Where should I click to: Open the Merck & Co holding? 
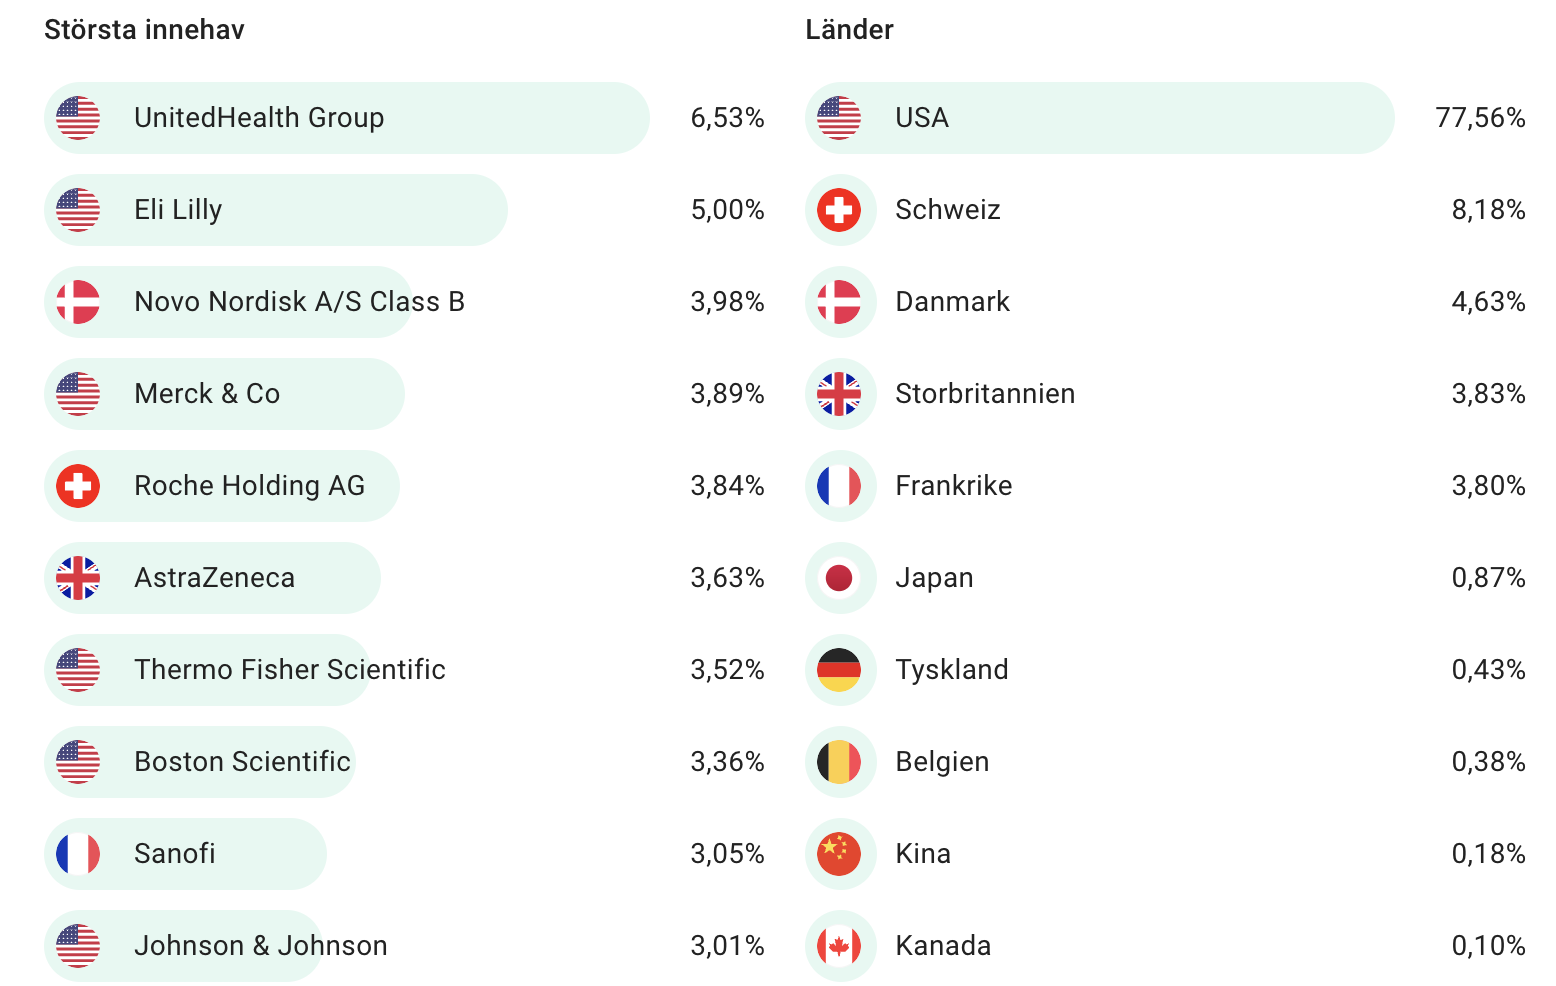coord(207,394)
